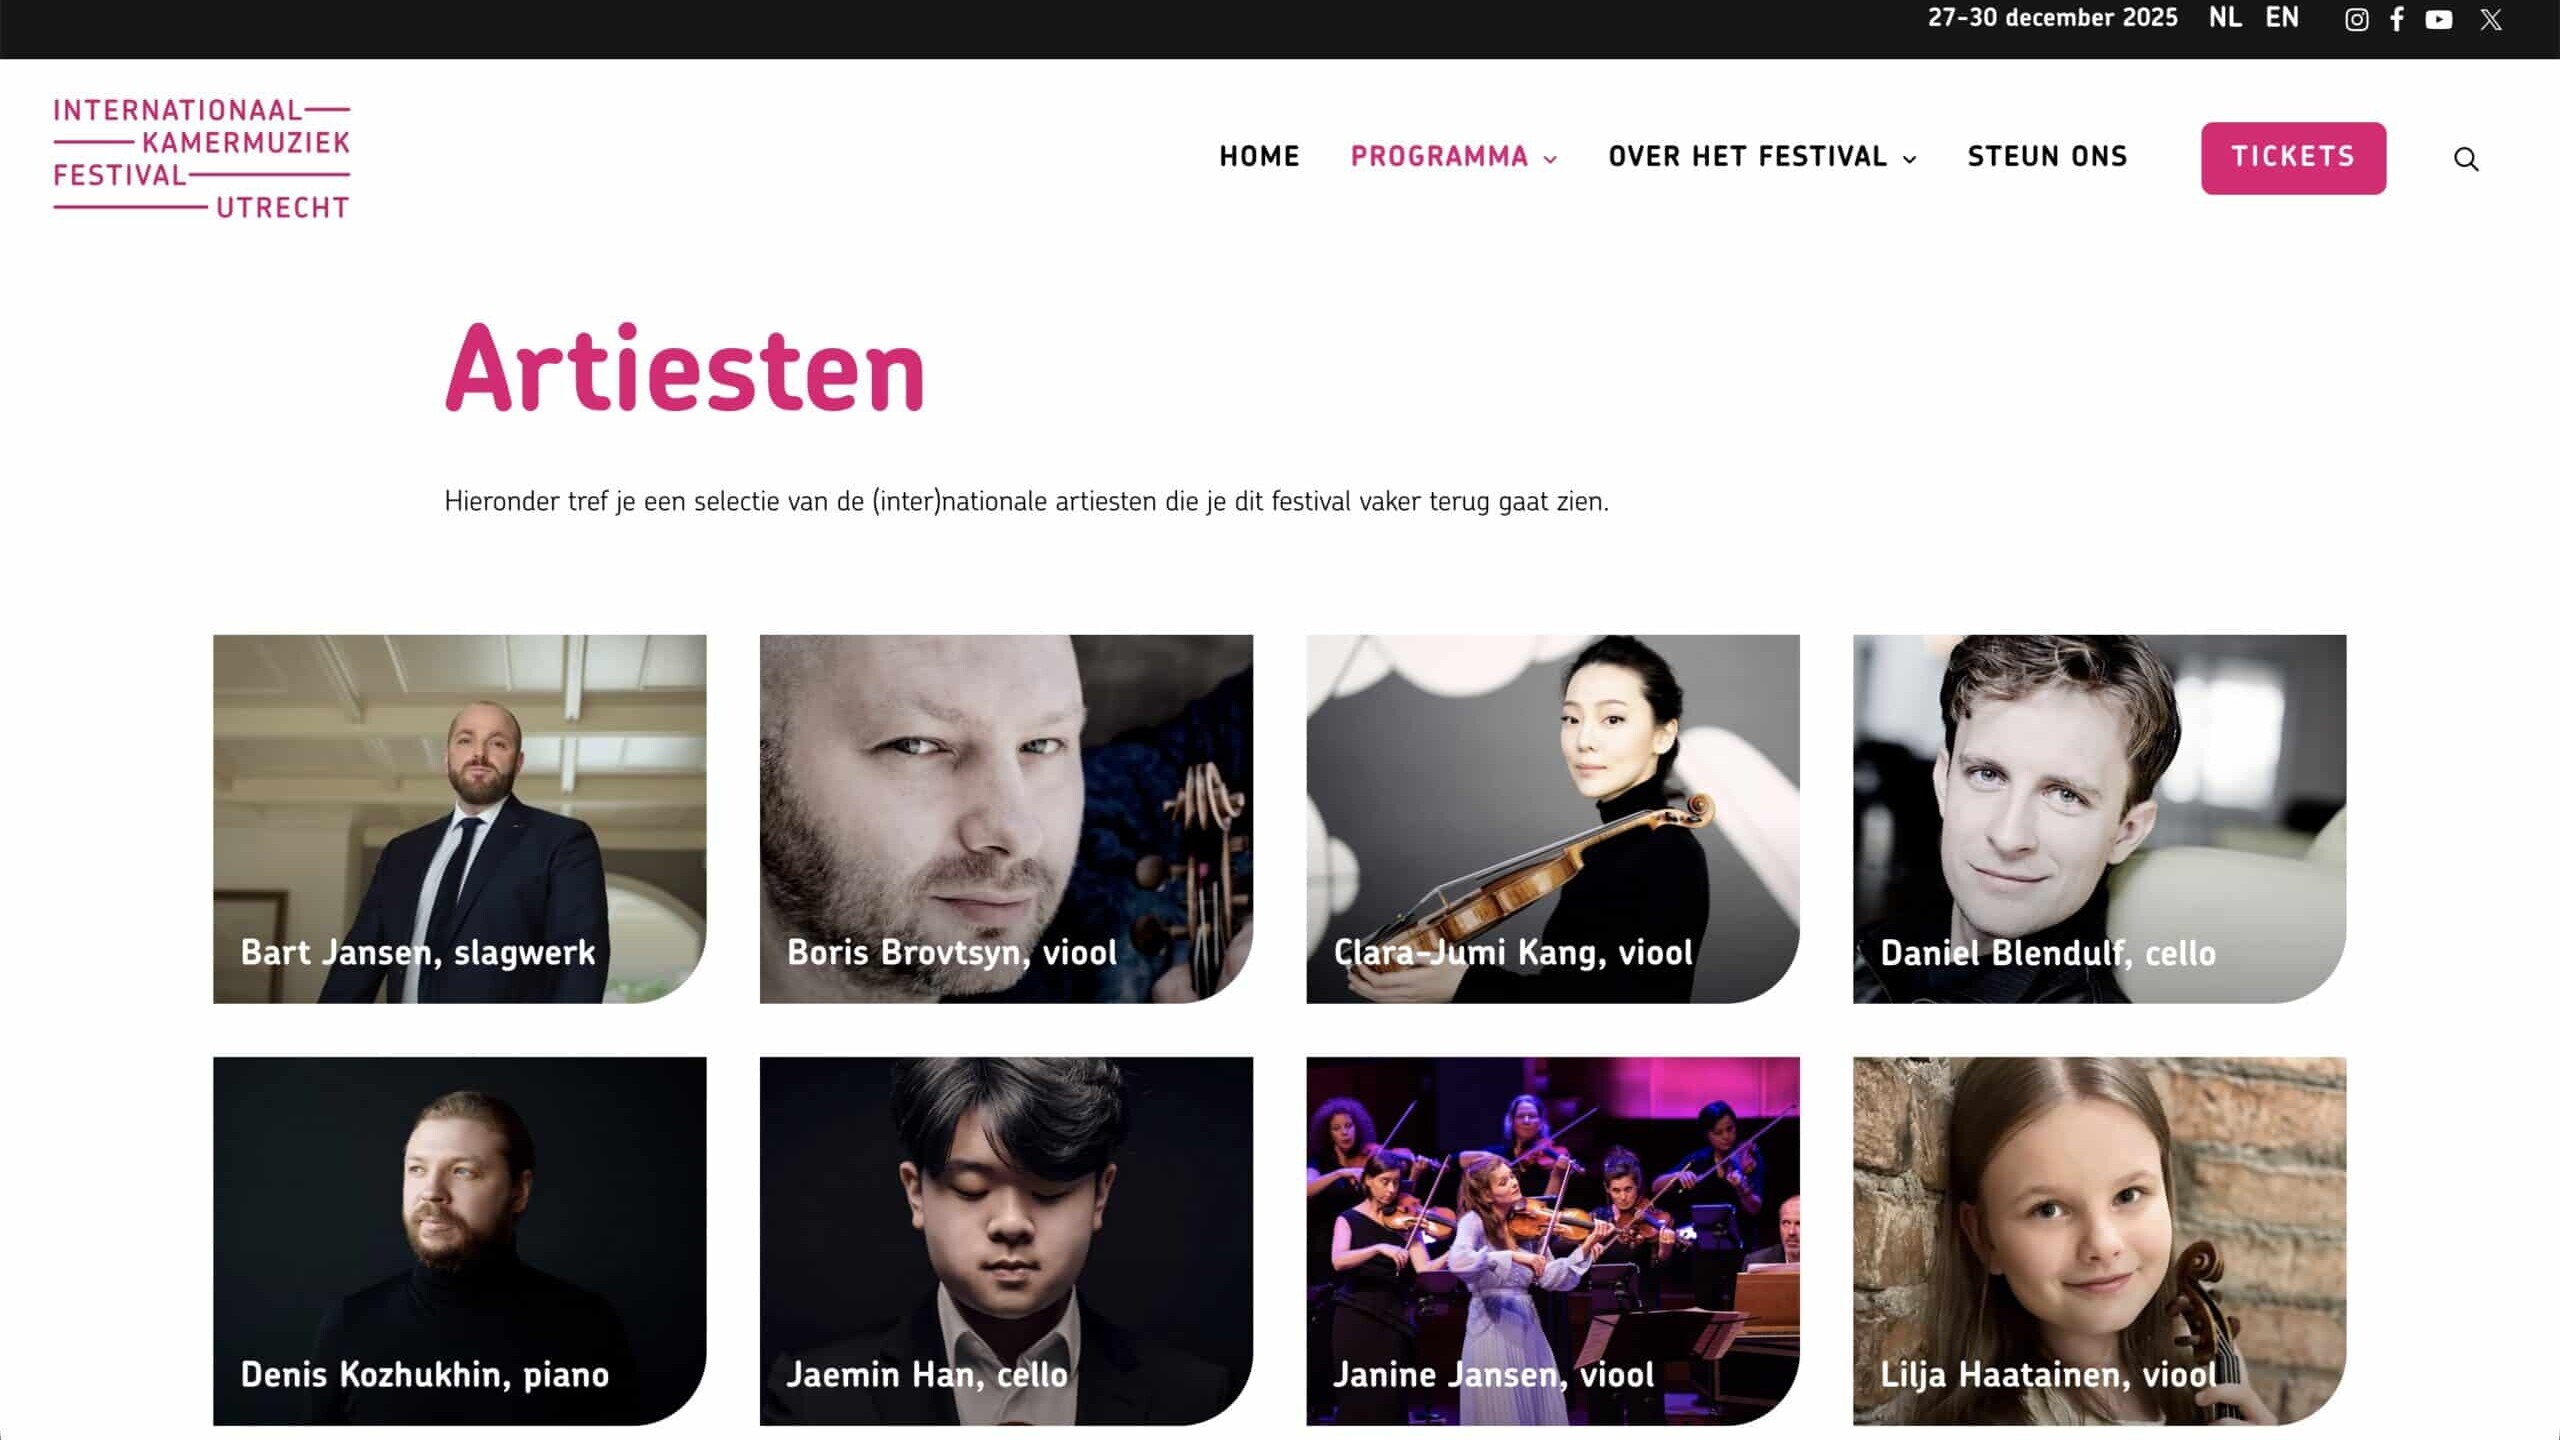Click the Internationaal Kamermuziek Festival Utrecht logo
2560x1440 pixels.
201,158
